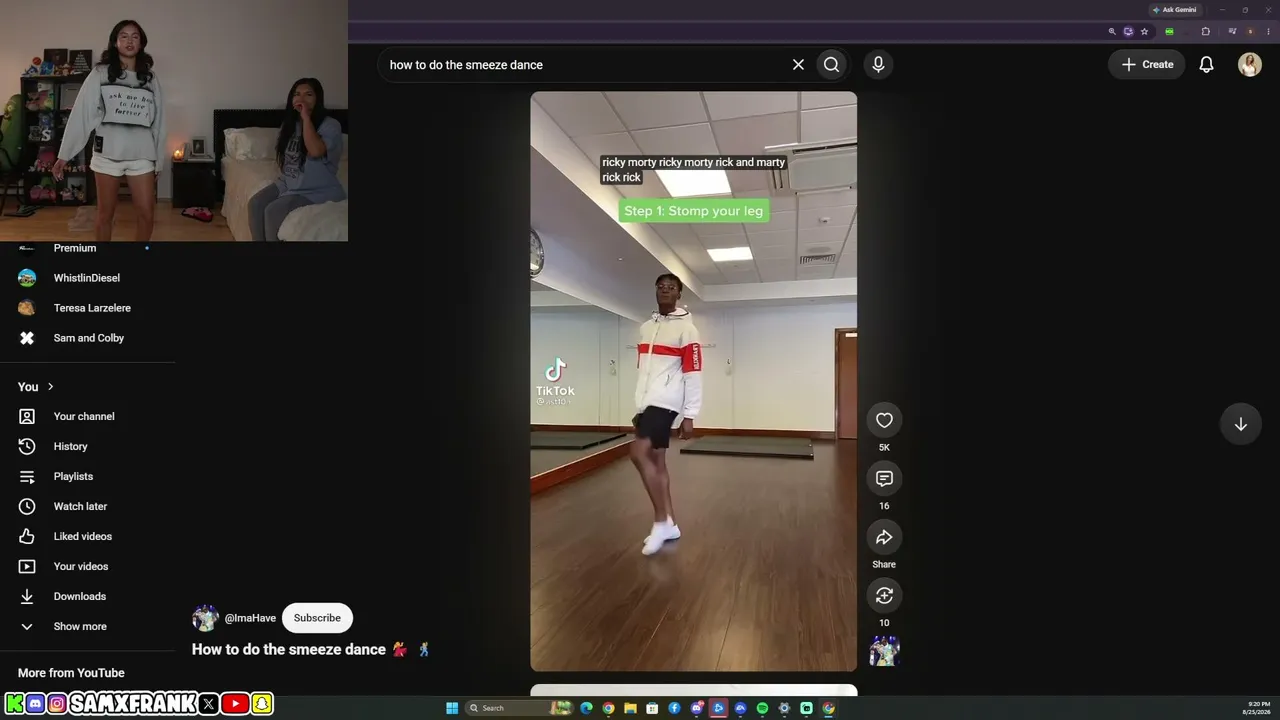Screen dimensions: 1280x720
Task: Open taskbar clock and date
Action: 1258,708
